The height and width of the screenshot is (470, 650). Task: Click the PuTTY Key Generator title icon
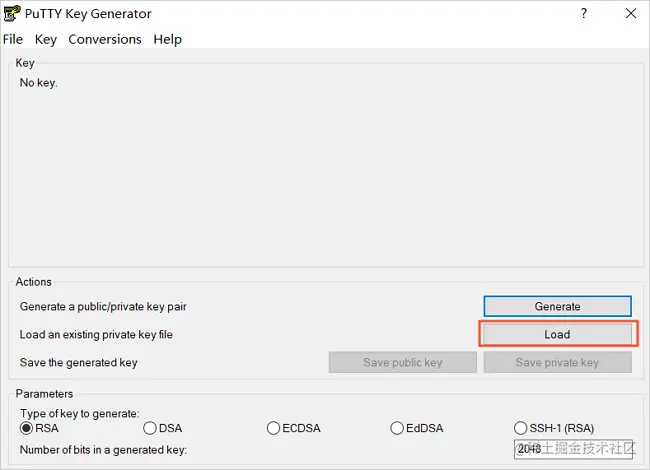12,13
